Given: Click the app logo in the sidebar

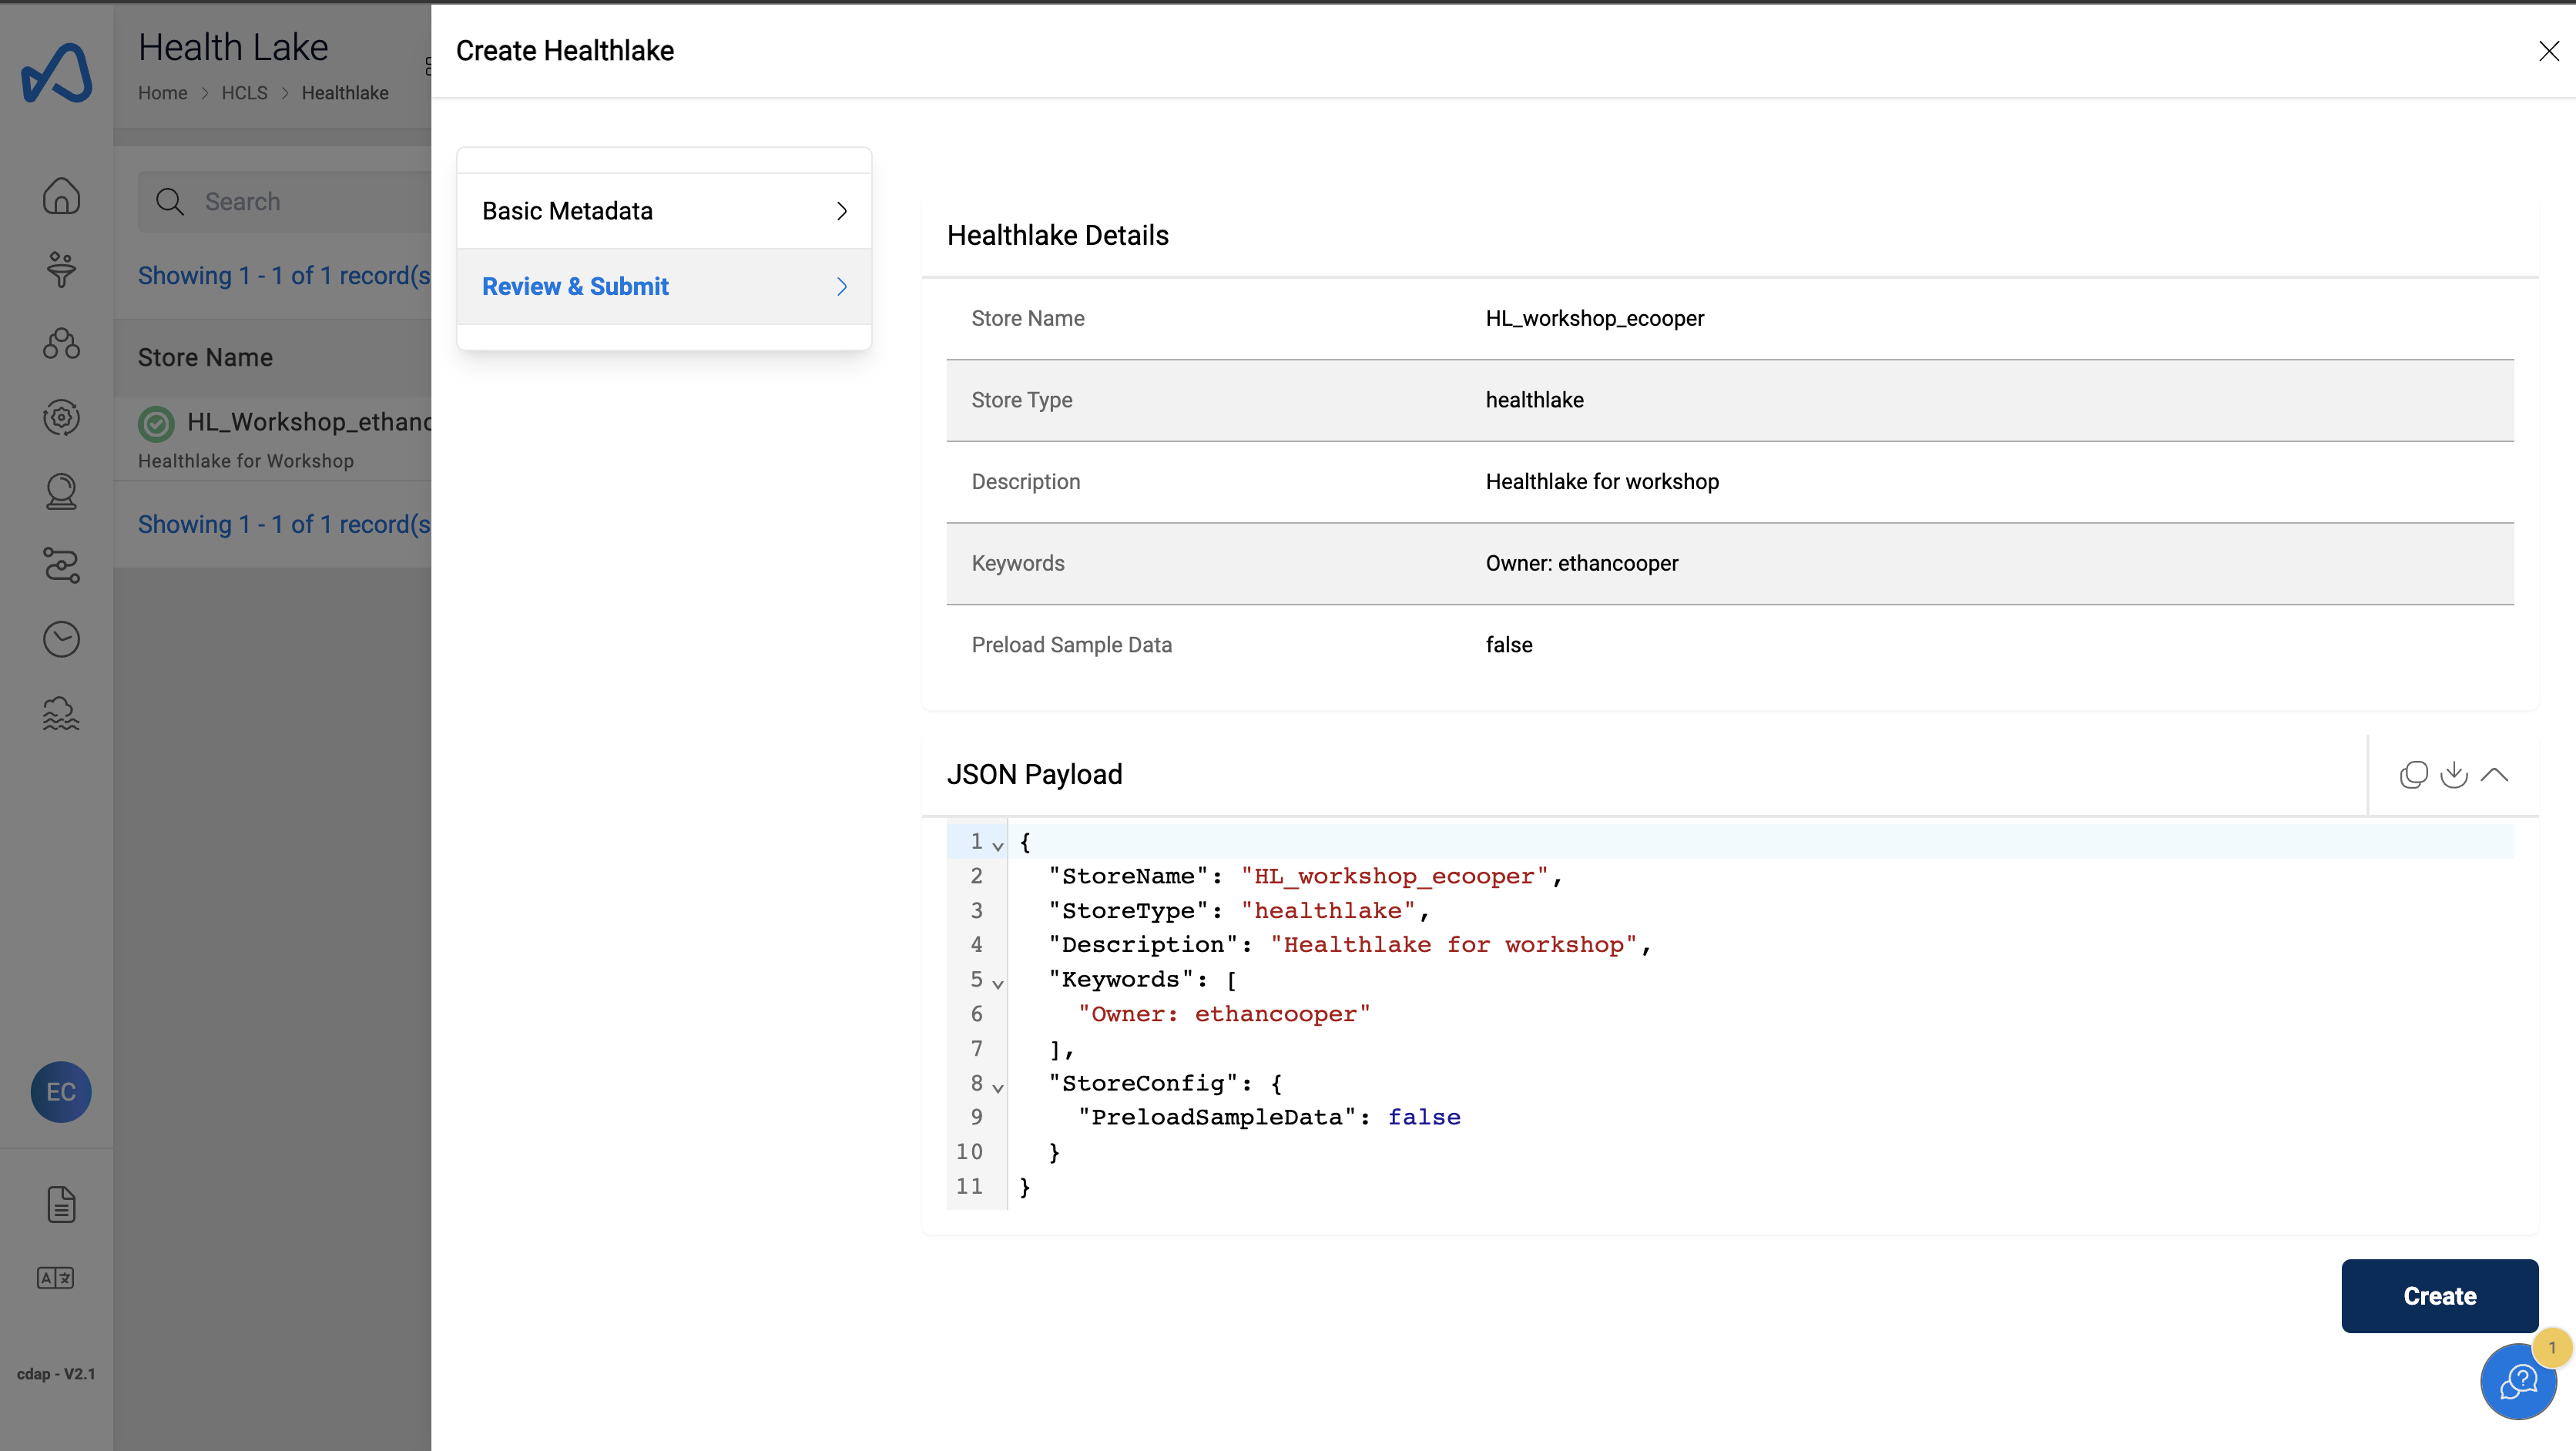Looking at the screenshot, I should pyautogui.click(x=57, y=73).
